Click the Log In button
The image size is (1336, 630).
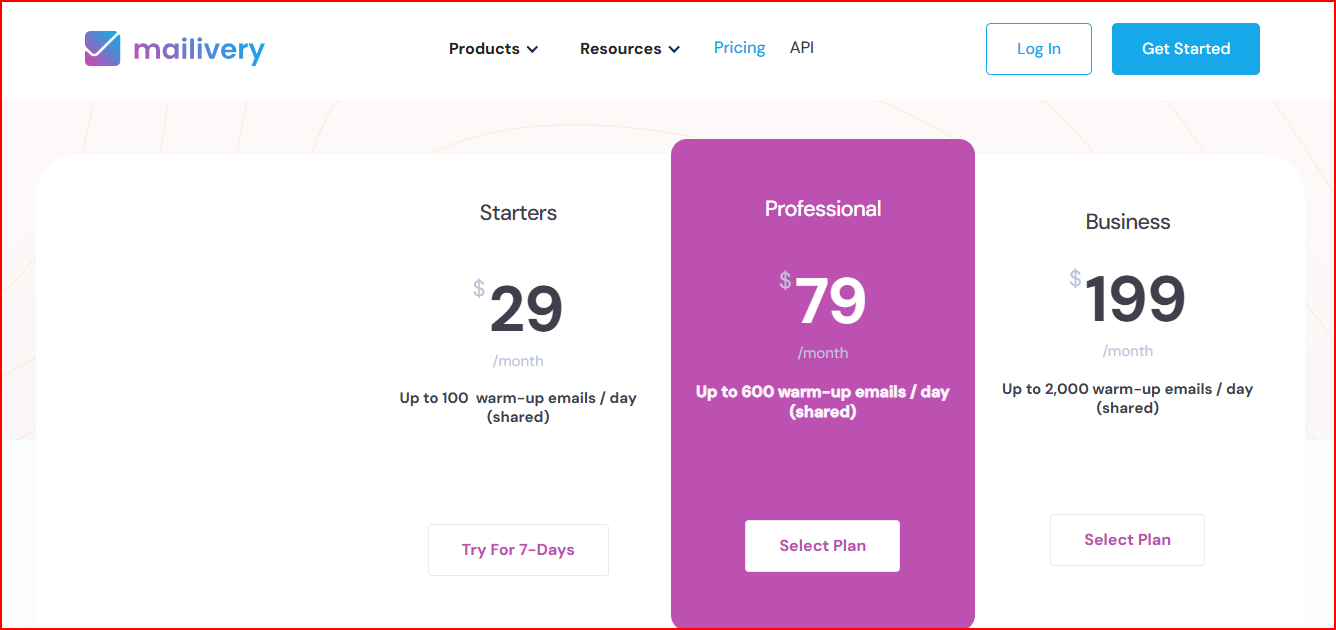click(1038, 48)
